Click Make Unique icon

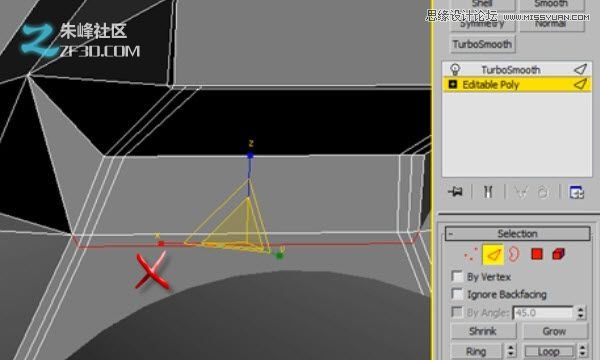click(x=521, y=192)
